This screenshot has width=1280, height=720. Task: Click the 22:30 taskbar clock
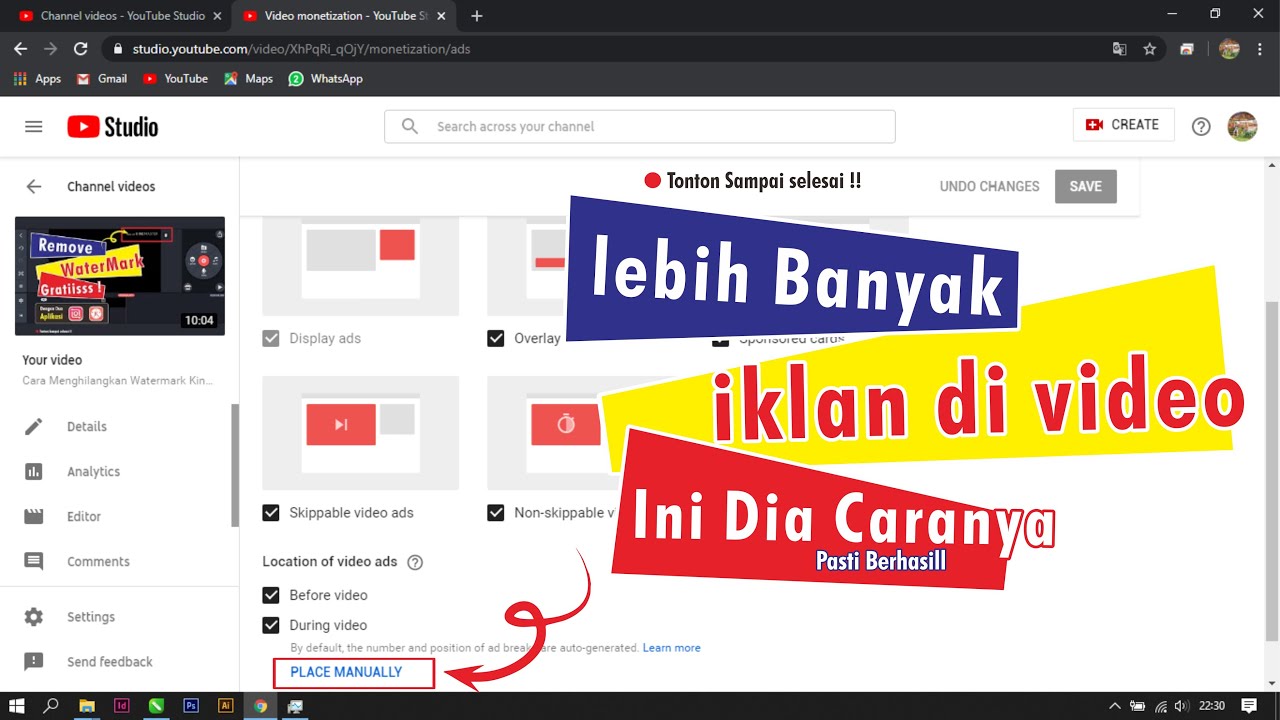(1211, 706)
